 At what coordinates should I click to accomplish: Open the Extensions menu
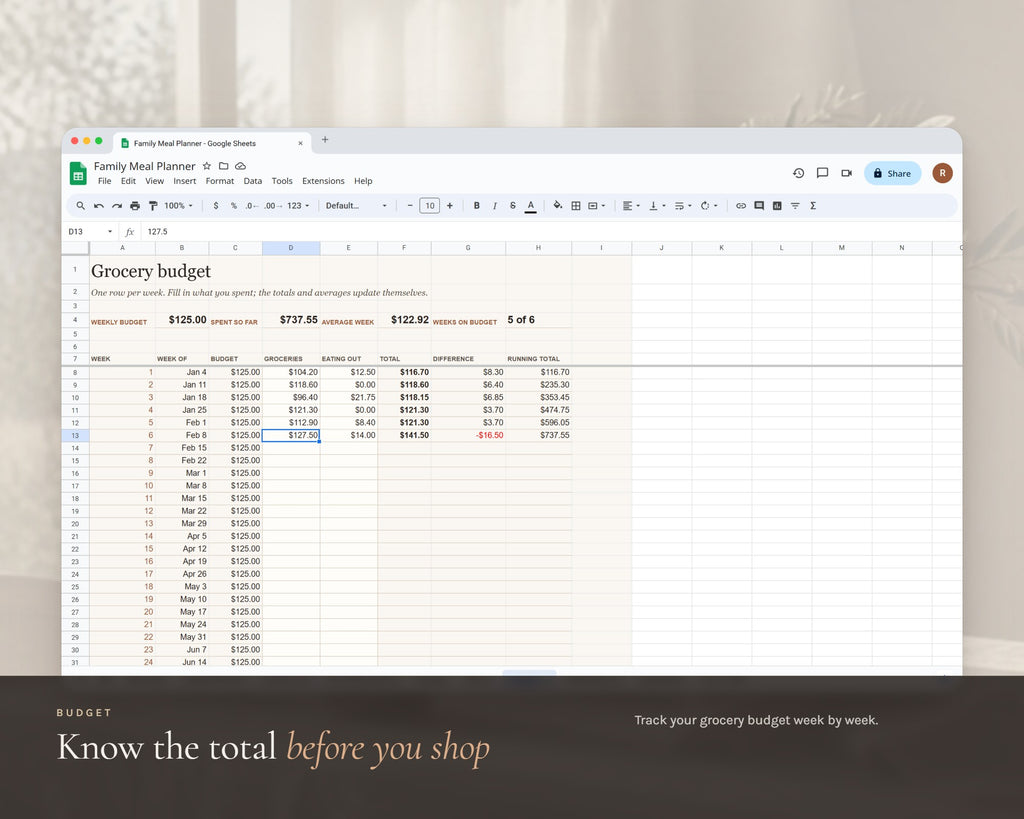click(323, 181)
